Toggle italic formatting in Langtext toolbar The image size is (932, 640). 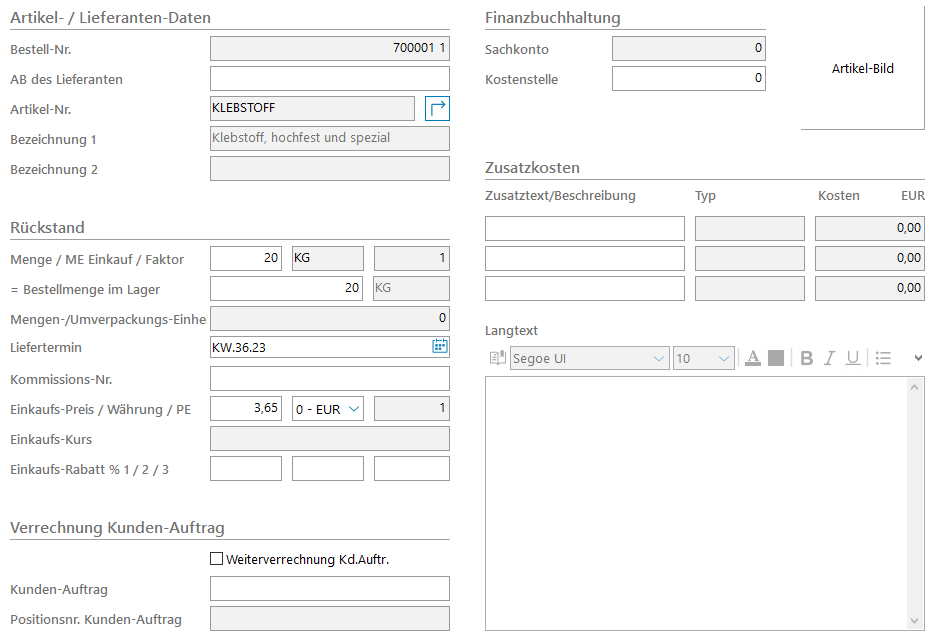[x=829, y=358]
